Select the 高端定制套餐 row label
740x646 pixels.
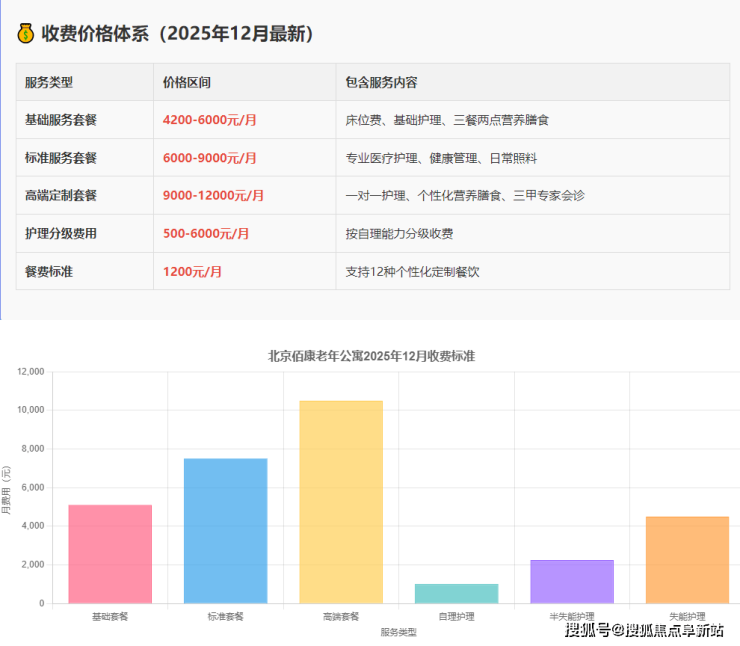(61, 196)
